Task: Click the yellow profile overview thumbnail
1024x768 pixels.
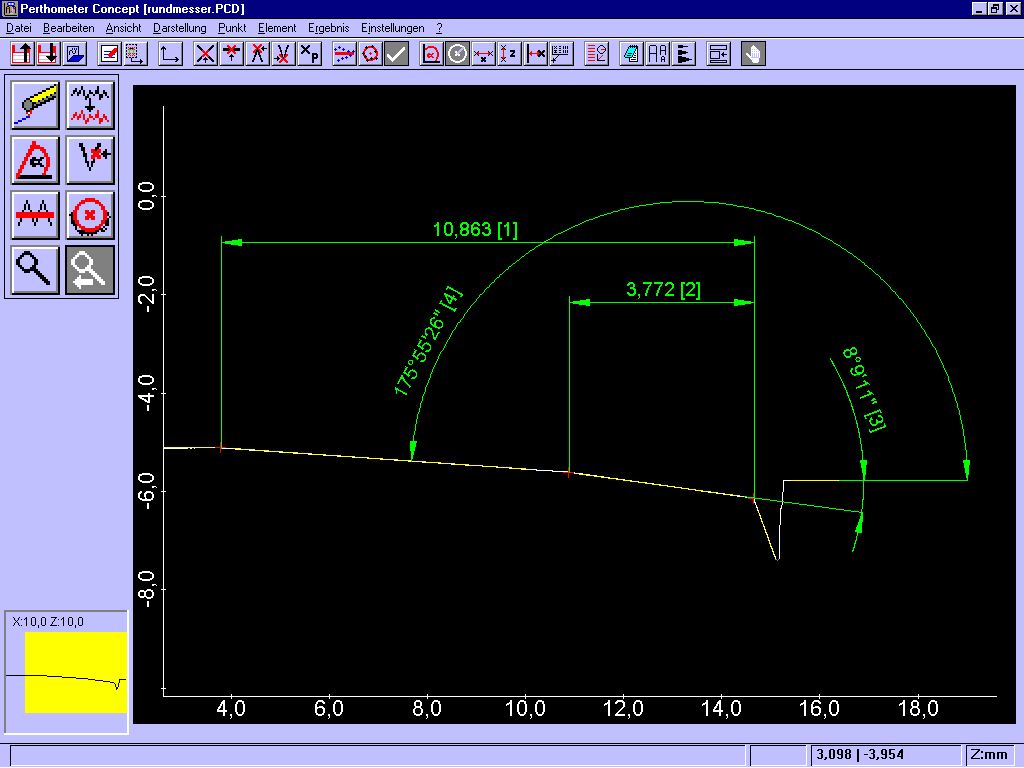Action: [x=76, y=672]
